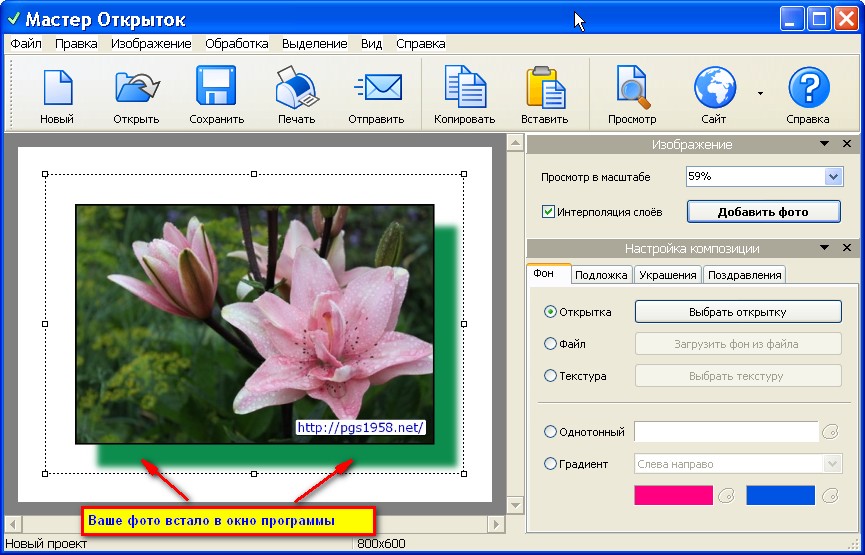
Task: Choose the Градиент background option
Action: tap(550, 464)
